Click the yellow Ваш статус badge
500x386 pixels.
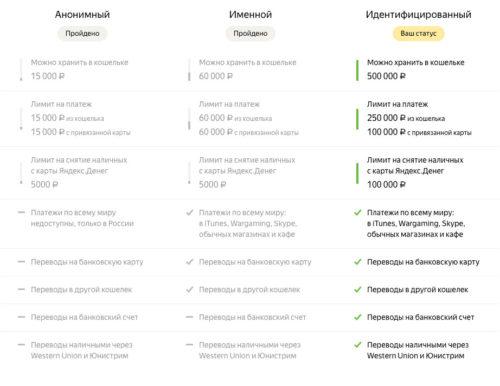click(418, 34)
